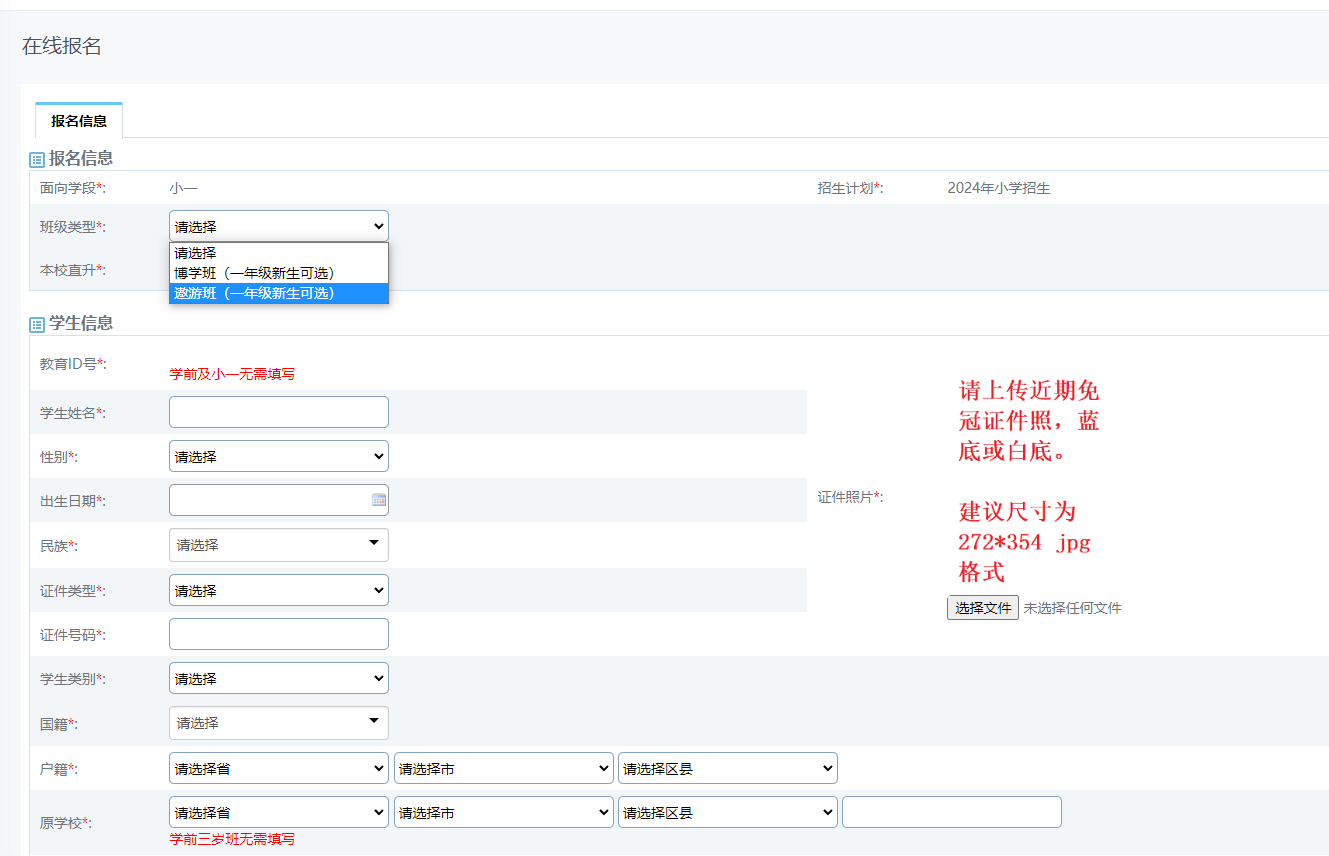The height and width of the screenshot is (856, 1329).
Task: Open the 国籍 selection box
Action: coord(278,723)
